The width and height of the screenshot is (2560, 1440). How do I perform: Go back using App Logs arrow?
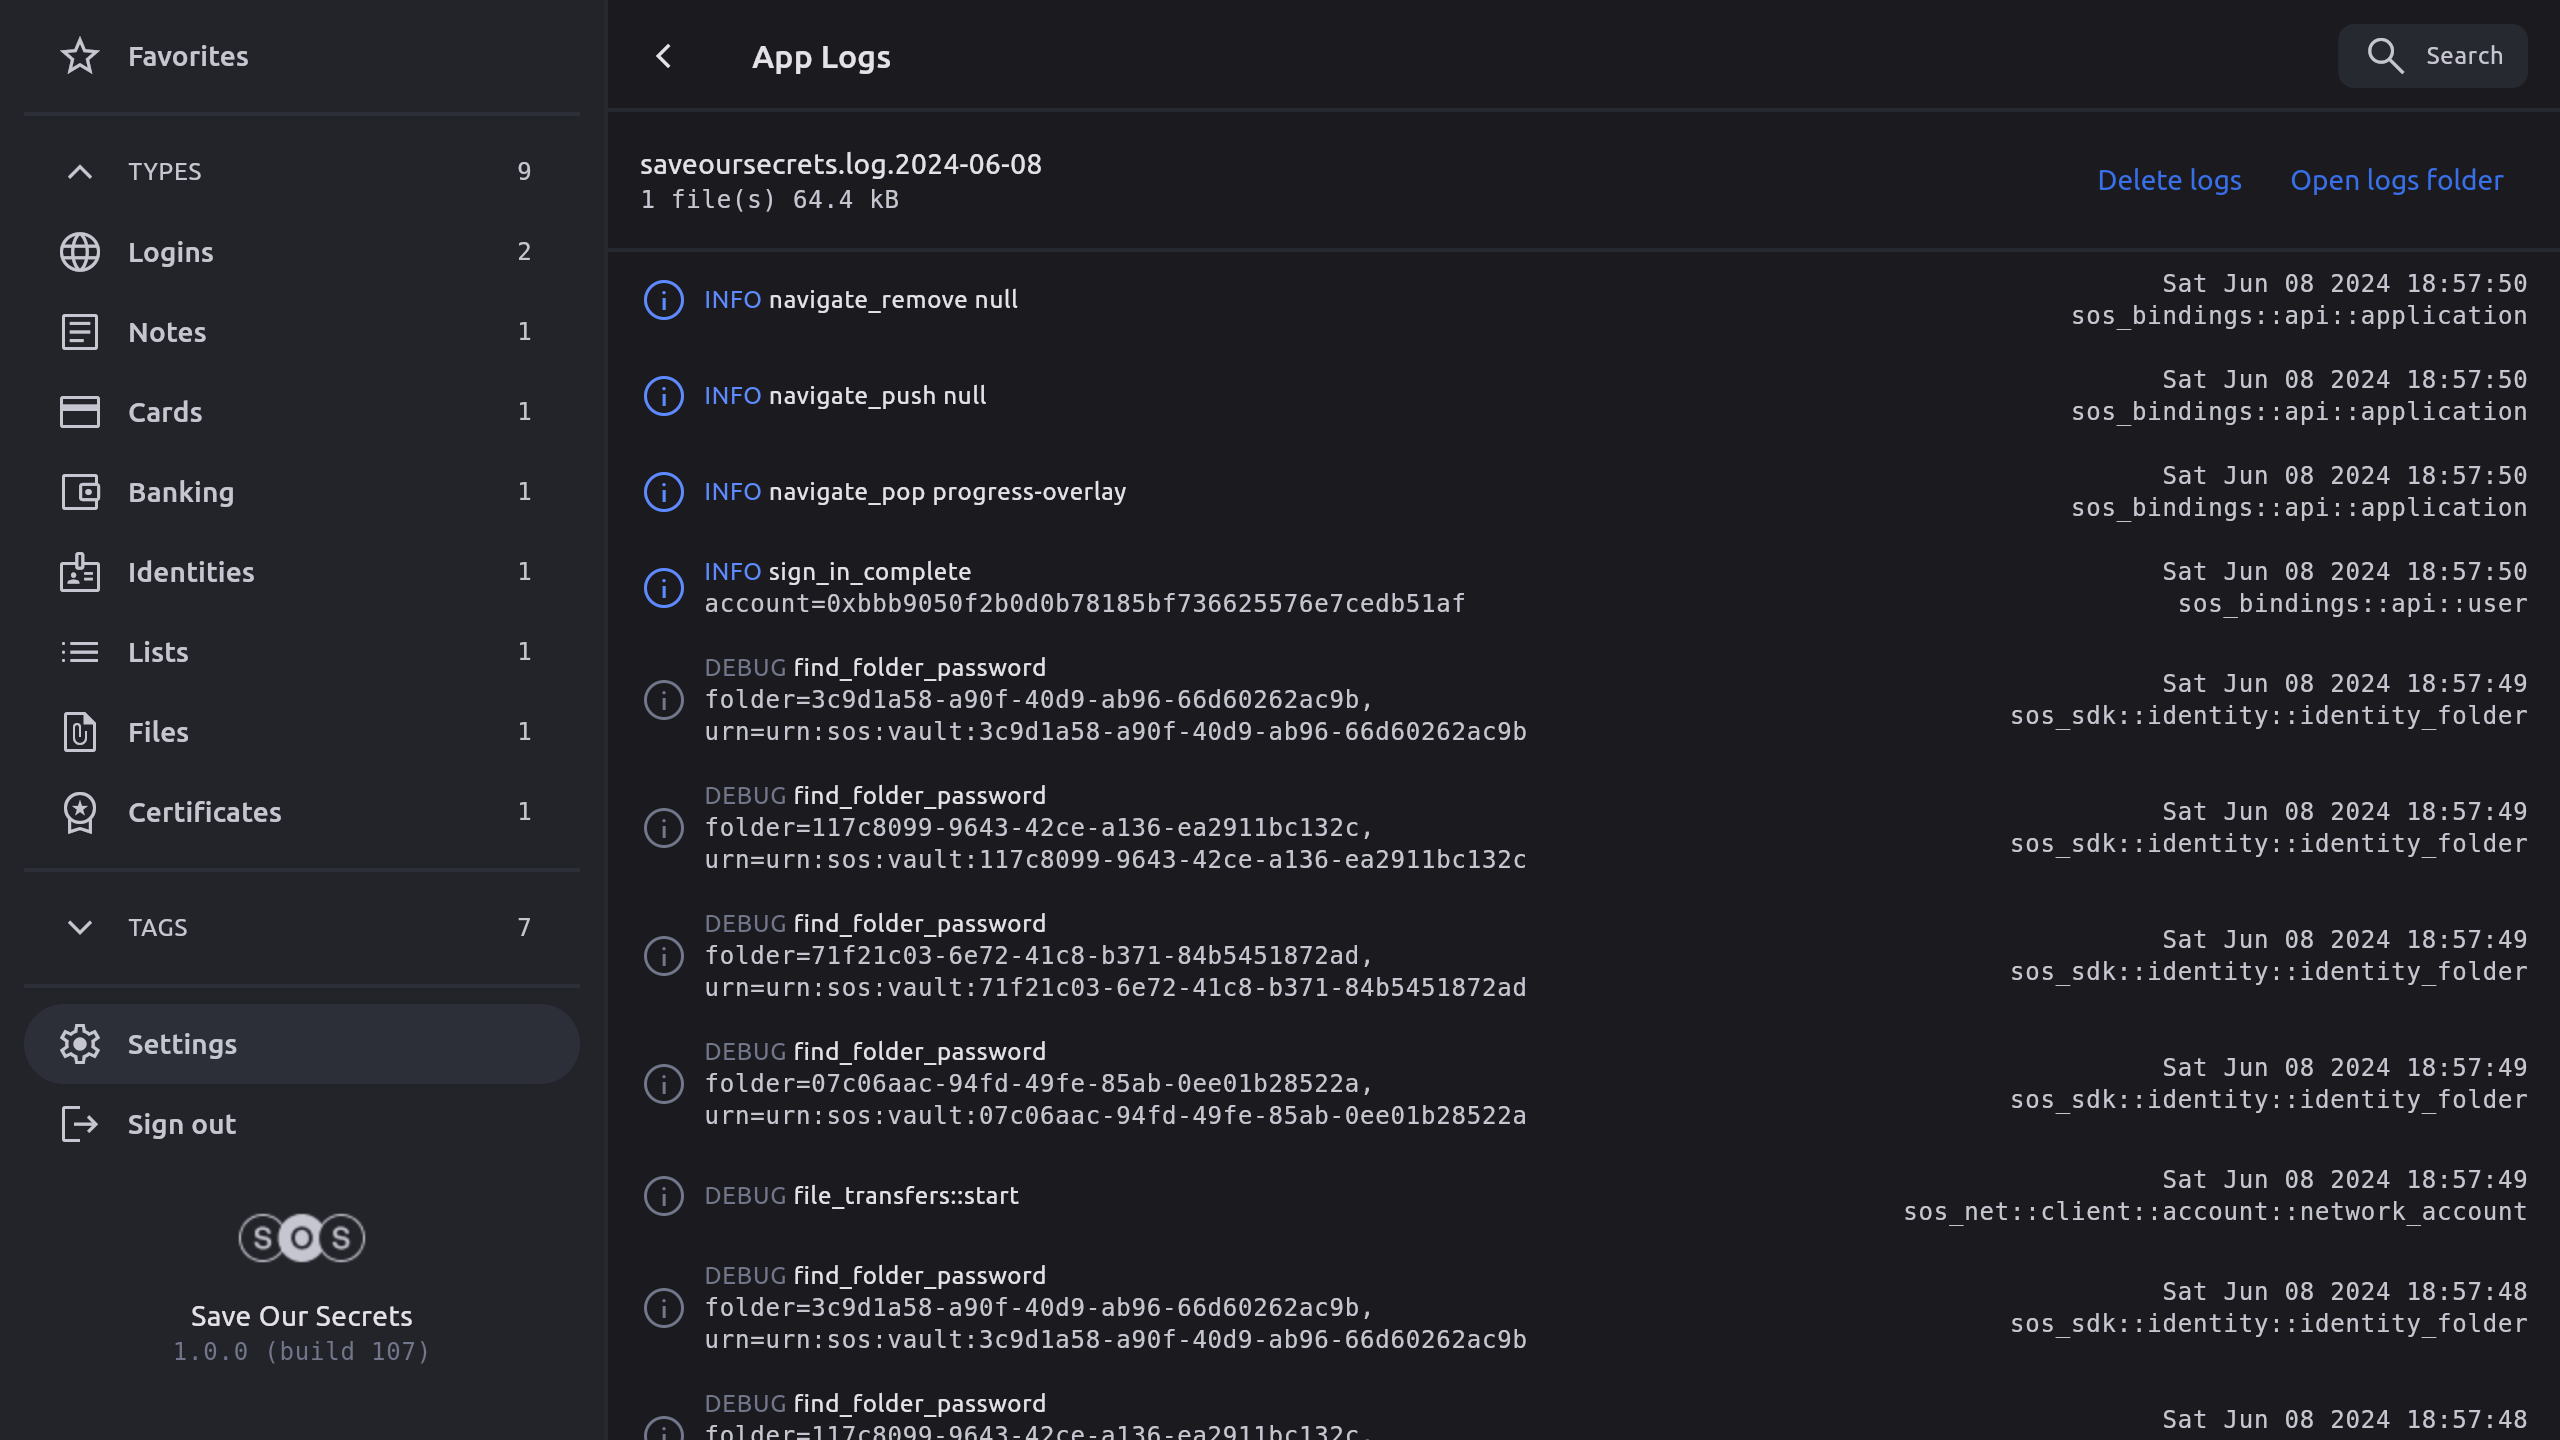[664, 56]
